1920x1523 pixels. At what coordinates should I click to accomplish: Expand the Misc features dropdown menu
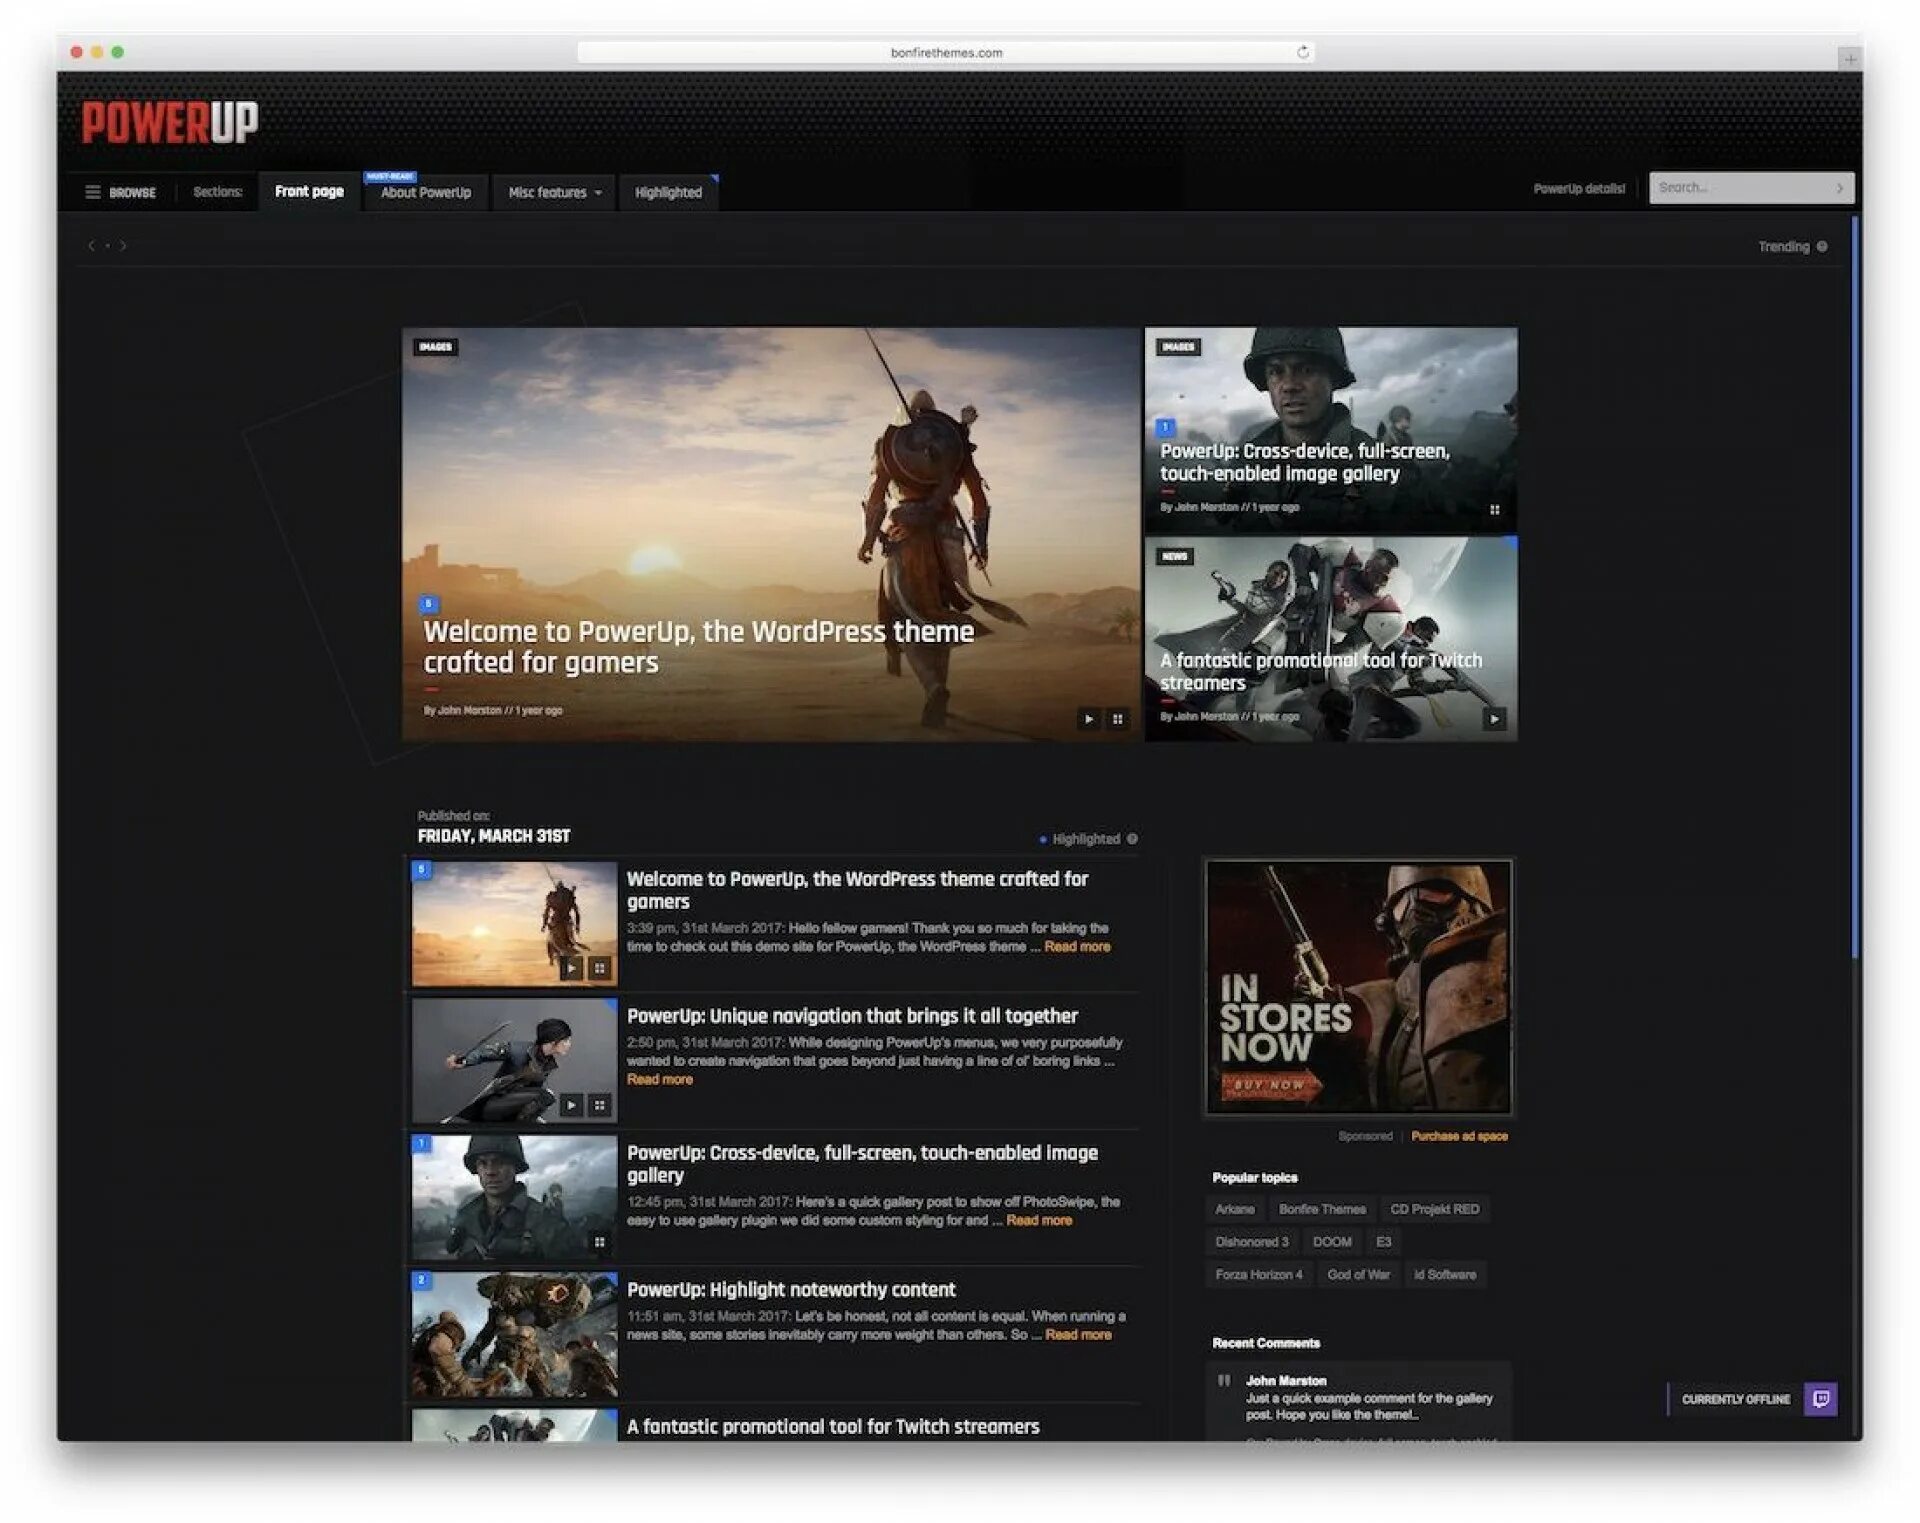(x=553, y=190)
